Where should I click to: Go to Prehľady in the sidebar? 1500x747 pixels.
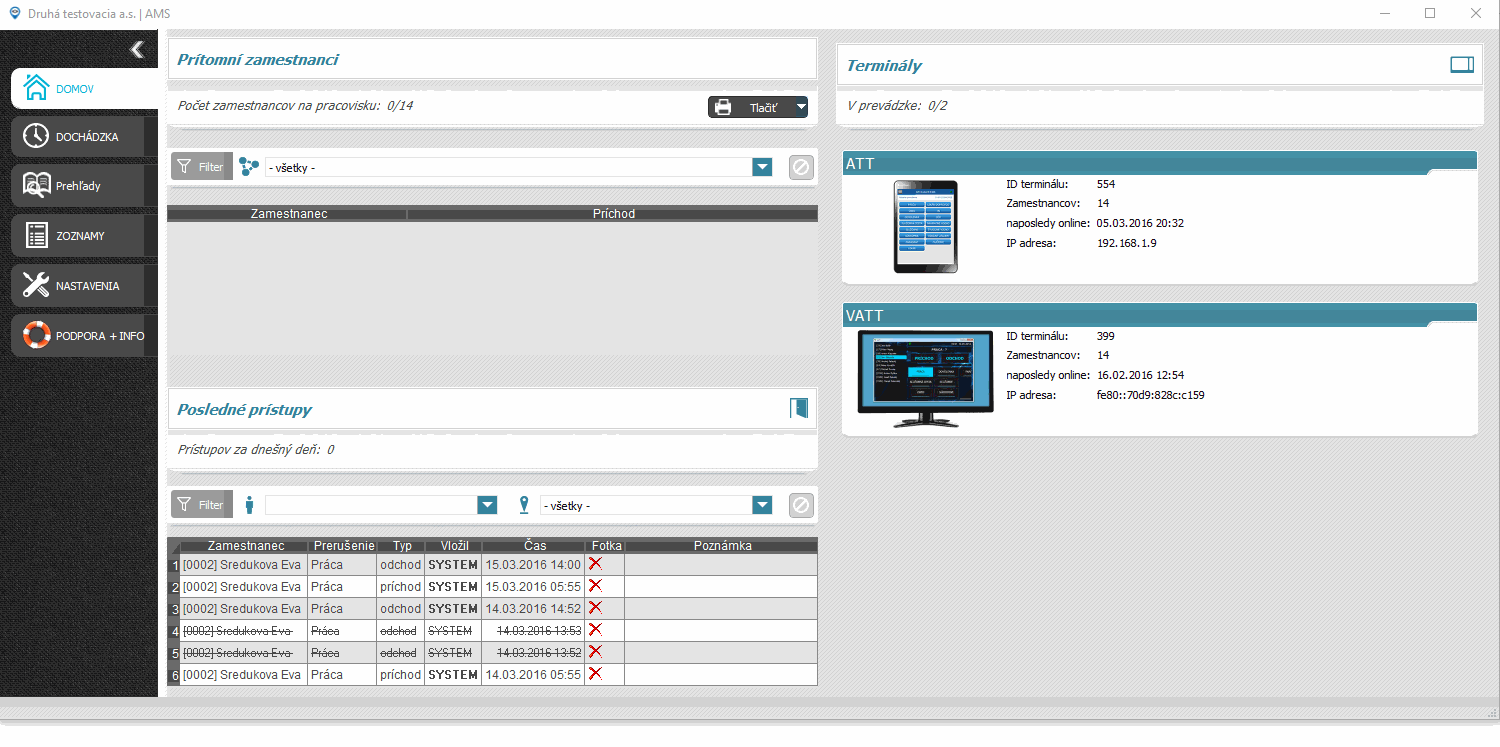pyautogui.click(x=84, y=186)
